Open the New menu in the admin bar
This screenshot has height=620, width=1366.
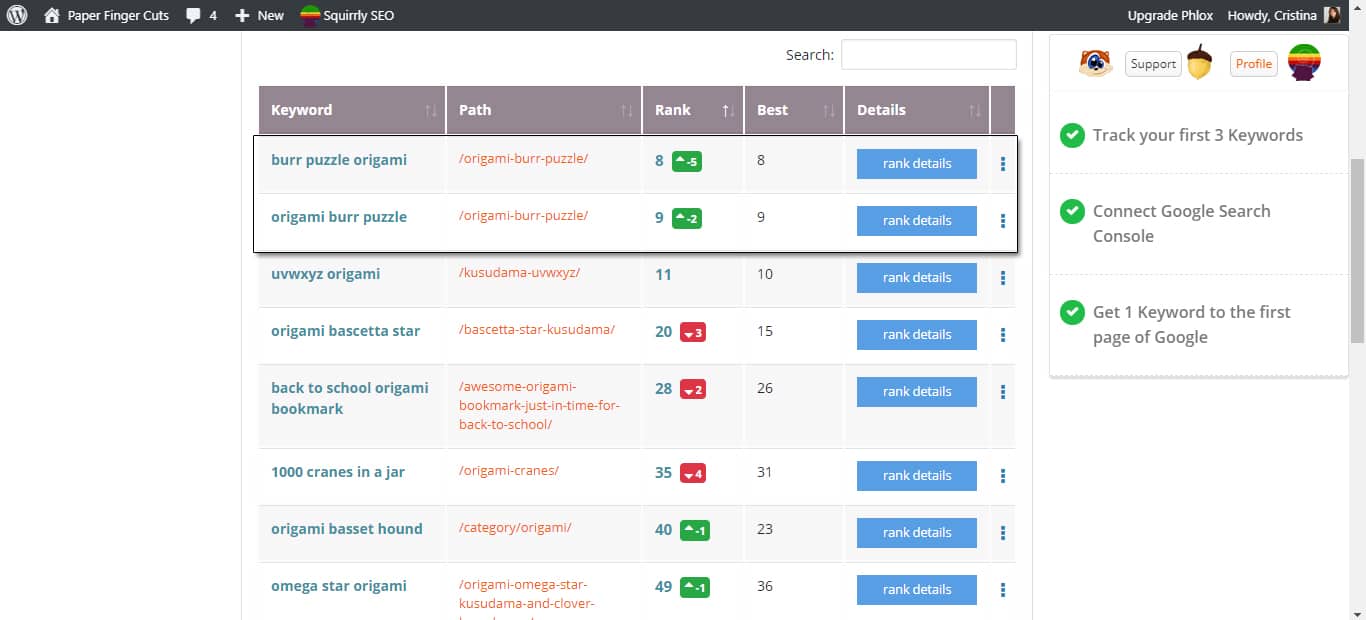click(259, 15)
